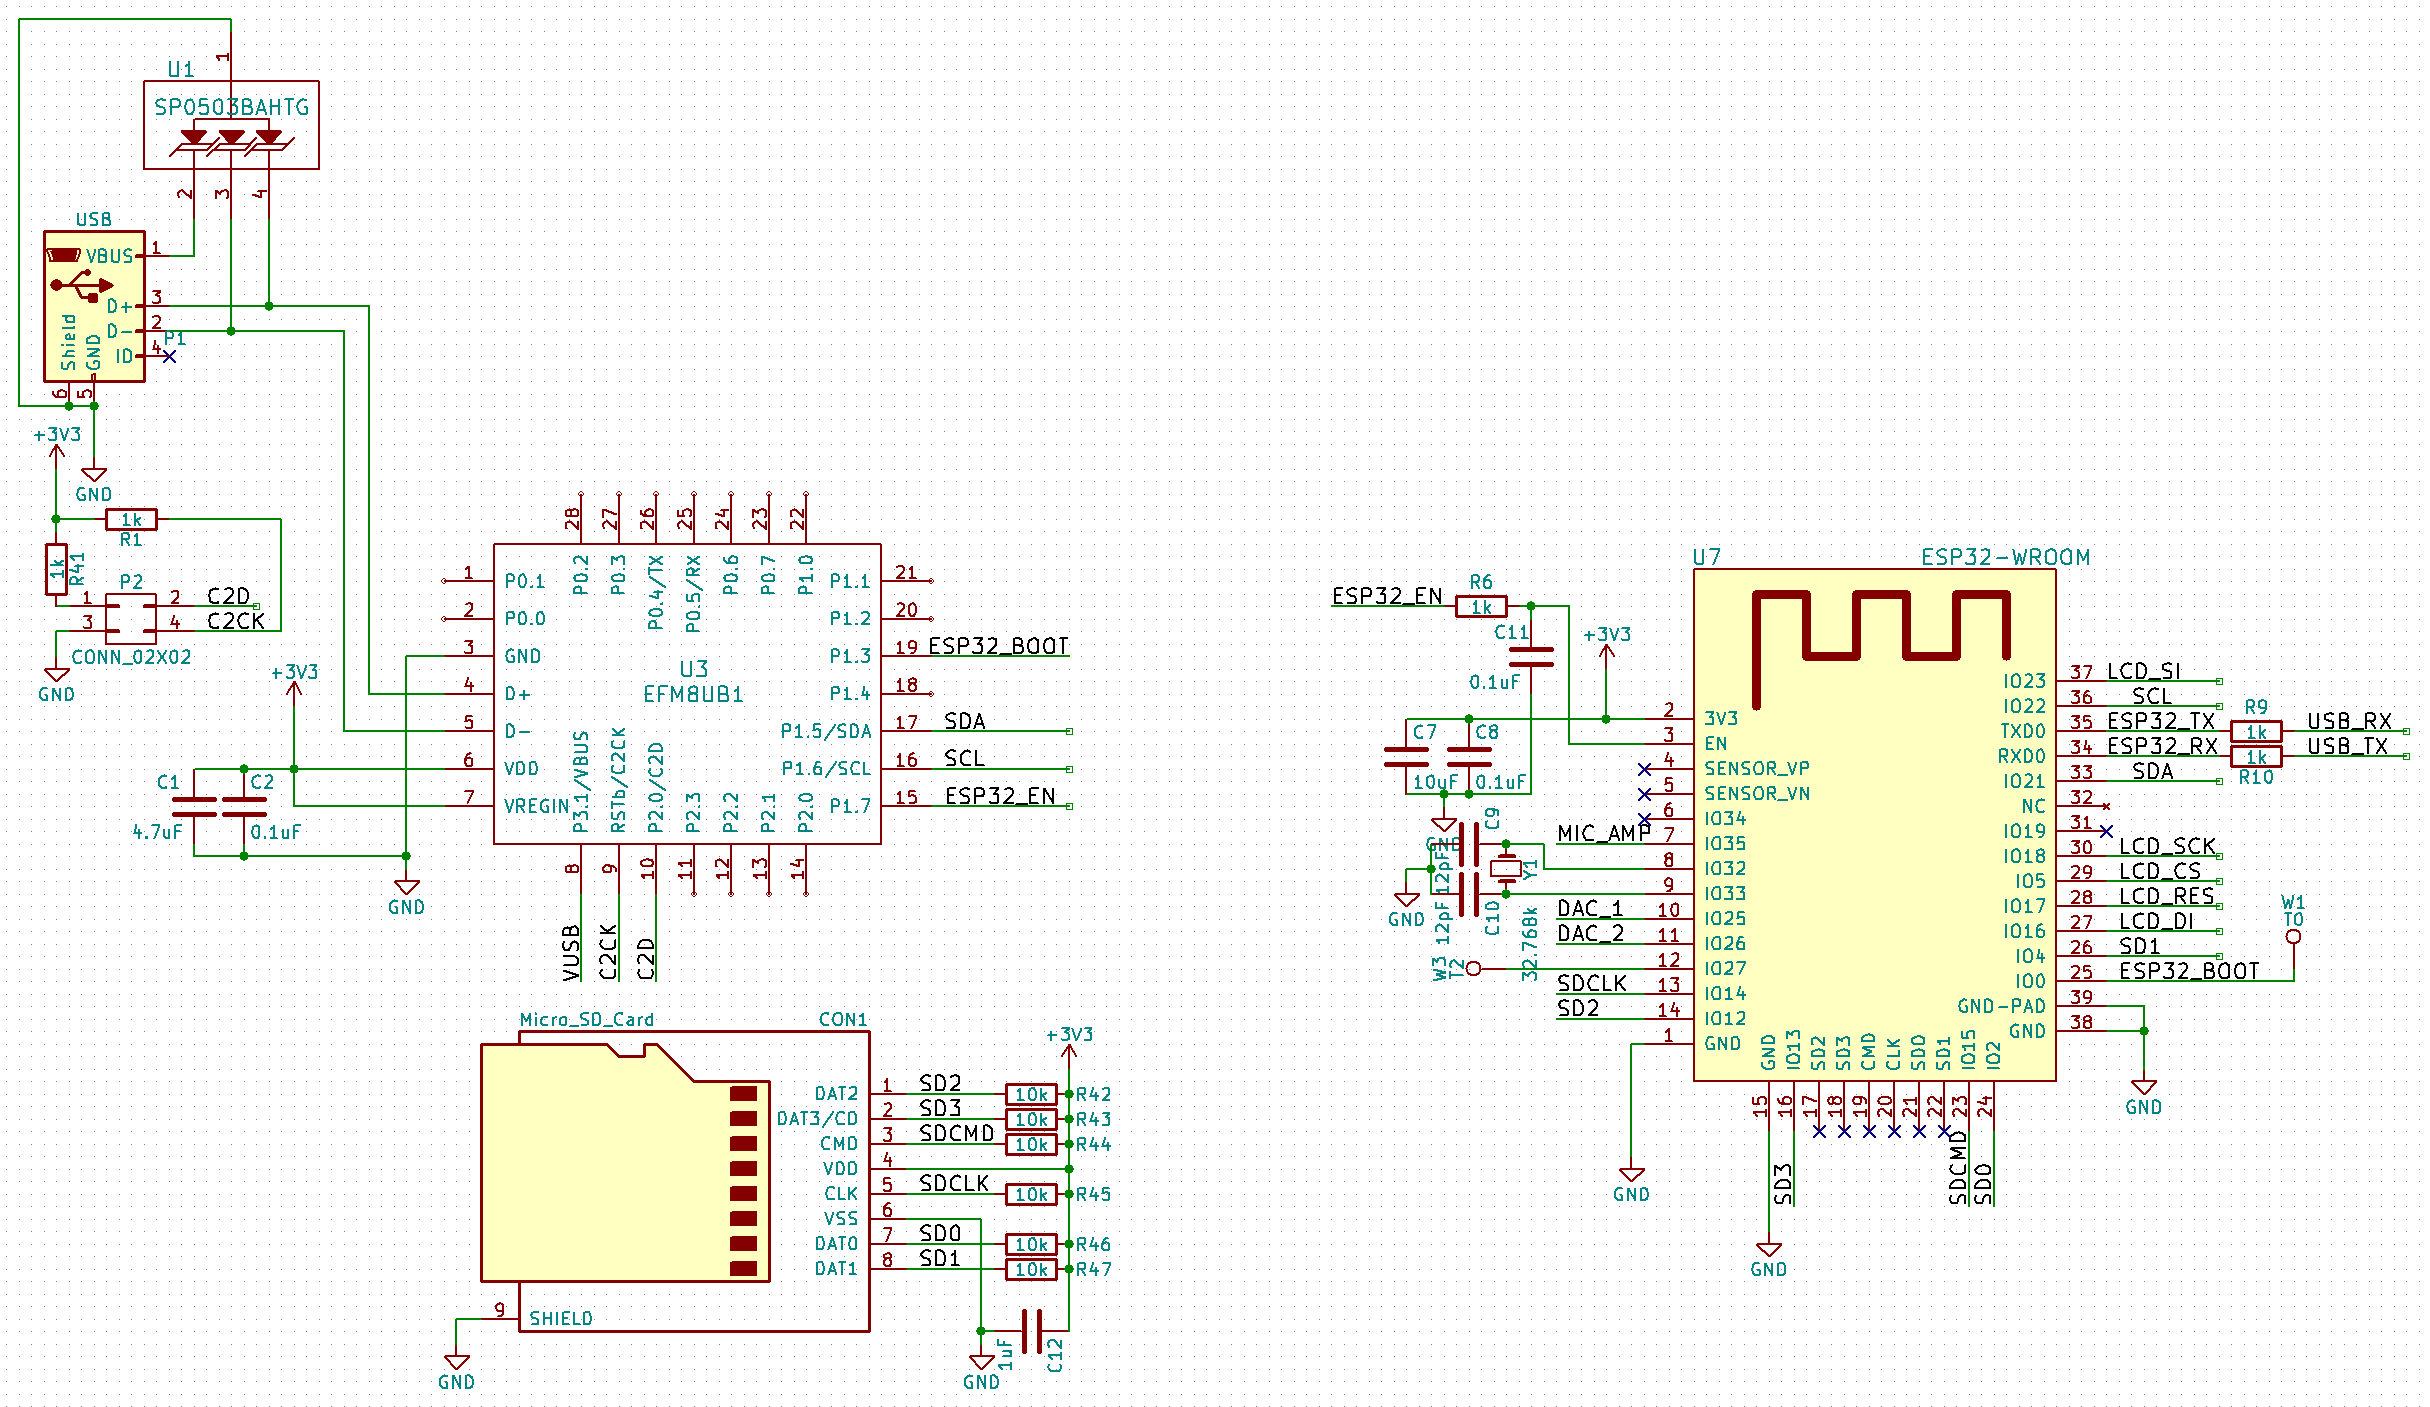
Task: Click the R1 1k resistor symbol
Action: [131, 519]
